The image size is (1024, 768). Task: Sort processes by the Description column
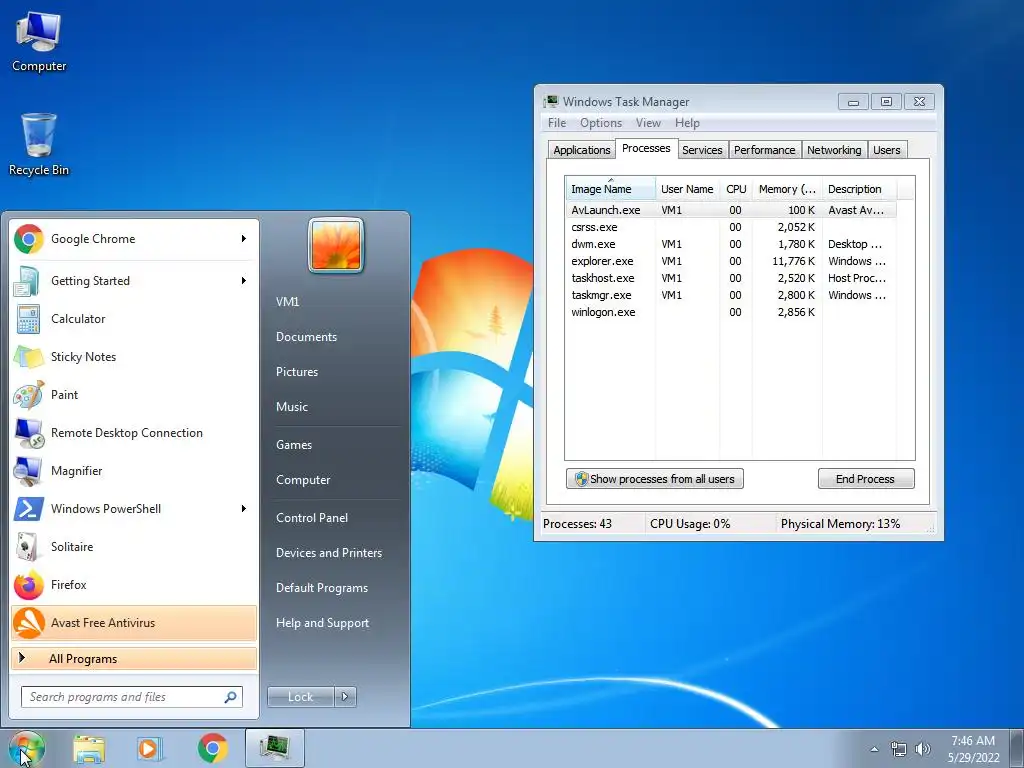(x=859, y=189)
